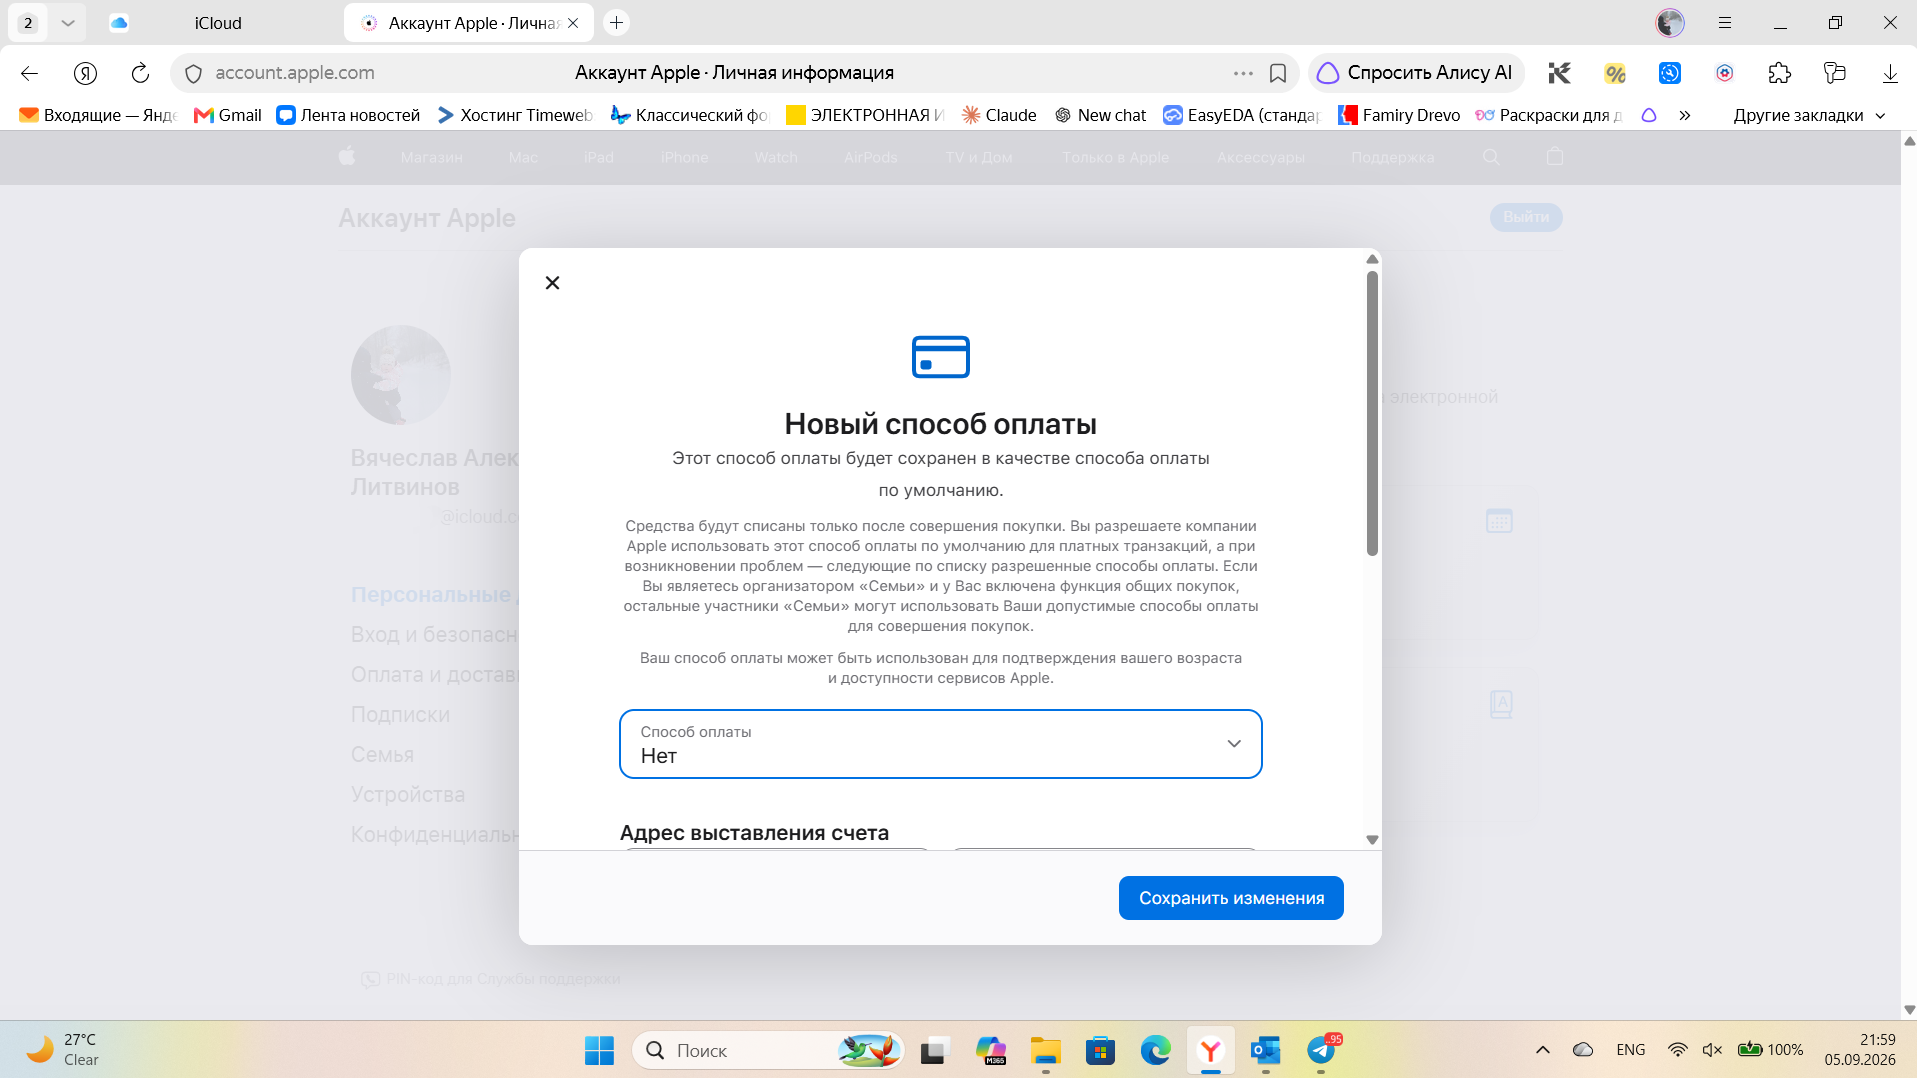
Task: Click Спросить Алису AI button
Action: pos(1415,73)
